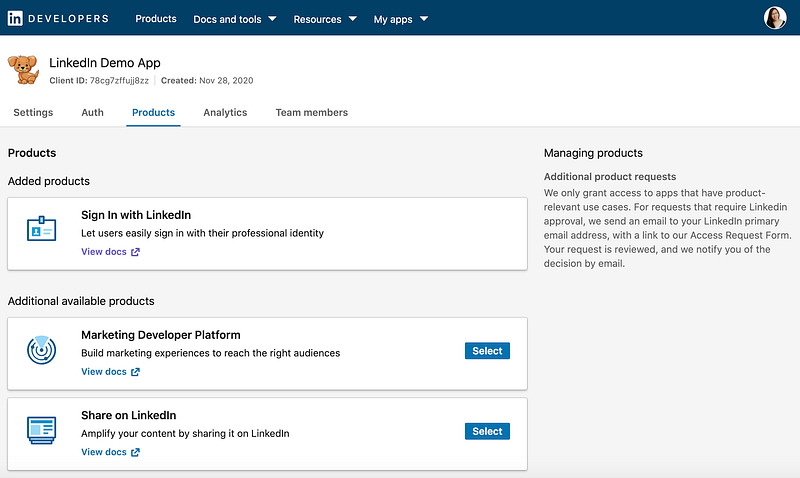Select the Marketing Developer Platform product

(x=487, y=351)
